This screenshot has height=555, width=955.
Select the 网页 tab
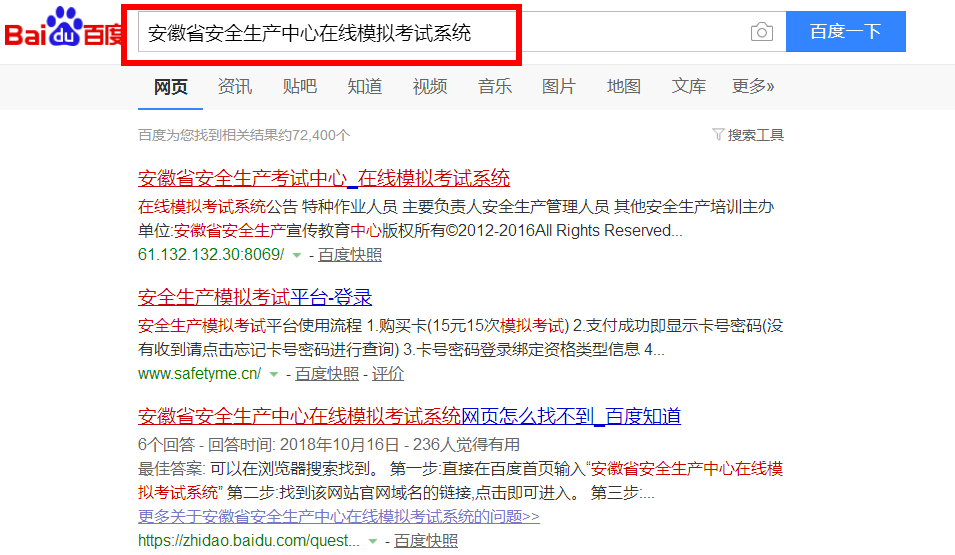click(171, 87)
